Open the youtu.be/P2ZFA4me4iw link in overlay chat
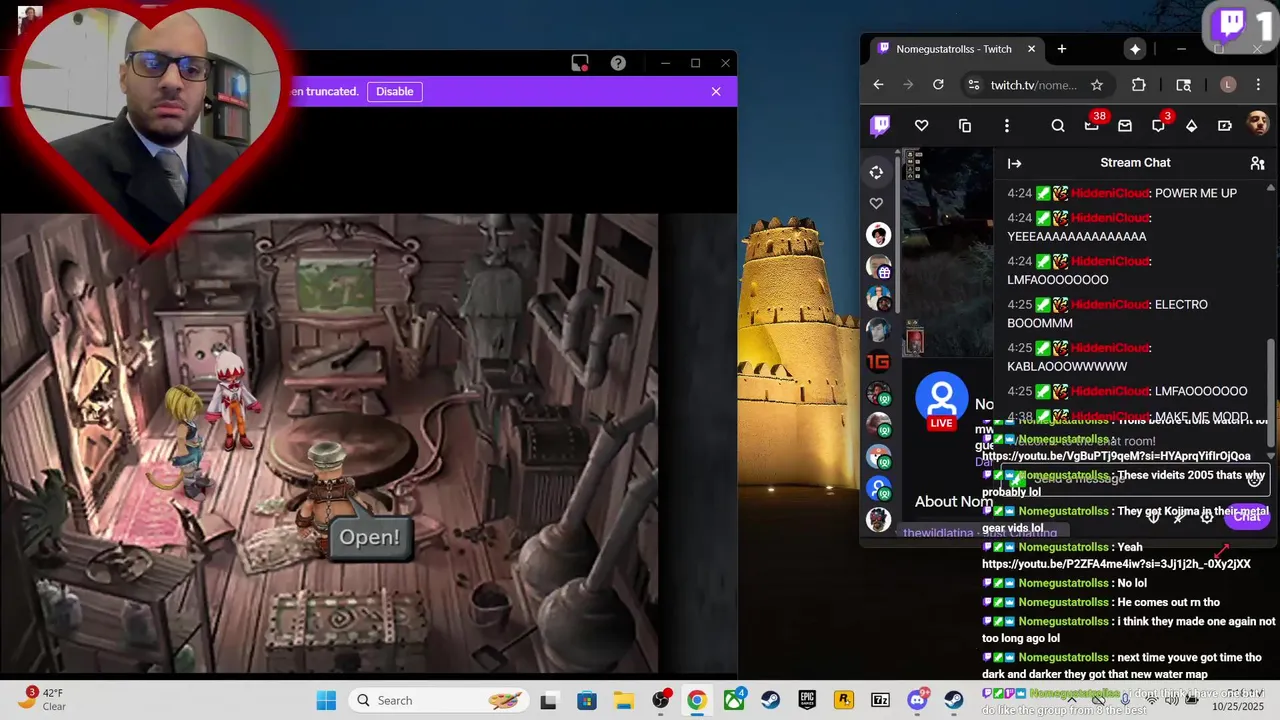 coord(1116,564)
